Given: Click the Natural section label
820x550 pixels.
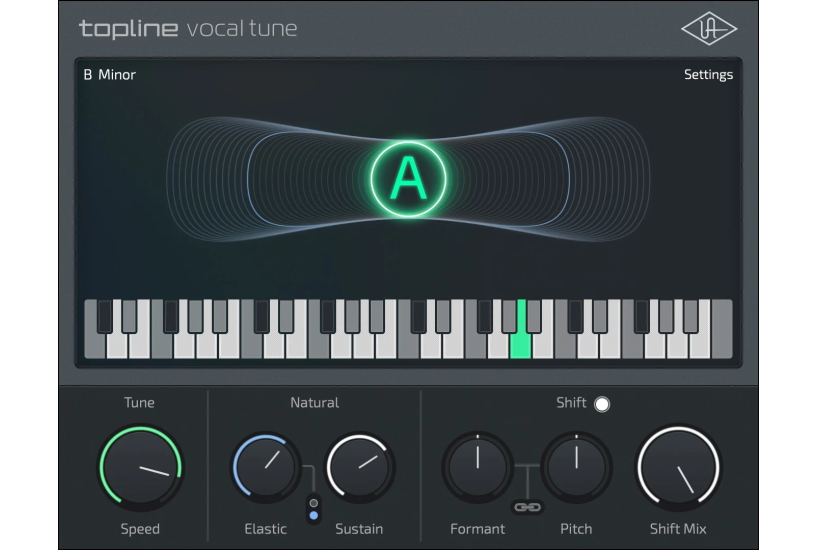Looking at the screenshot, I should click(314, 403).
